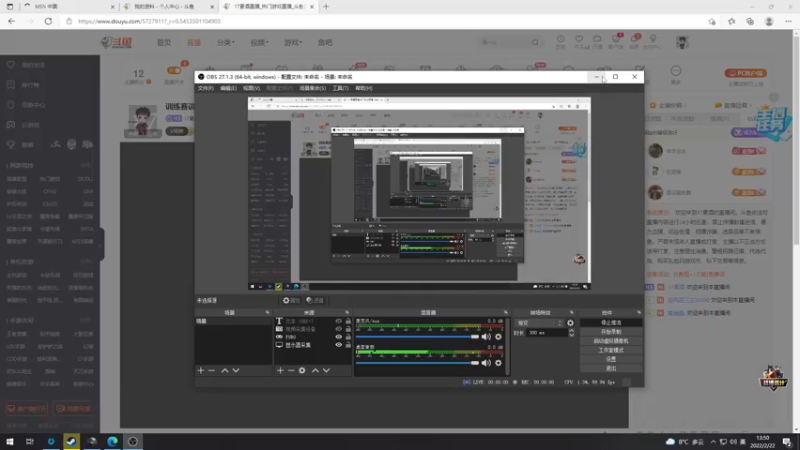Open the 编辑(E) menu in OBS
This screenshot has width=800, height=450.
click(x=228, y=88)
